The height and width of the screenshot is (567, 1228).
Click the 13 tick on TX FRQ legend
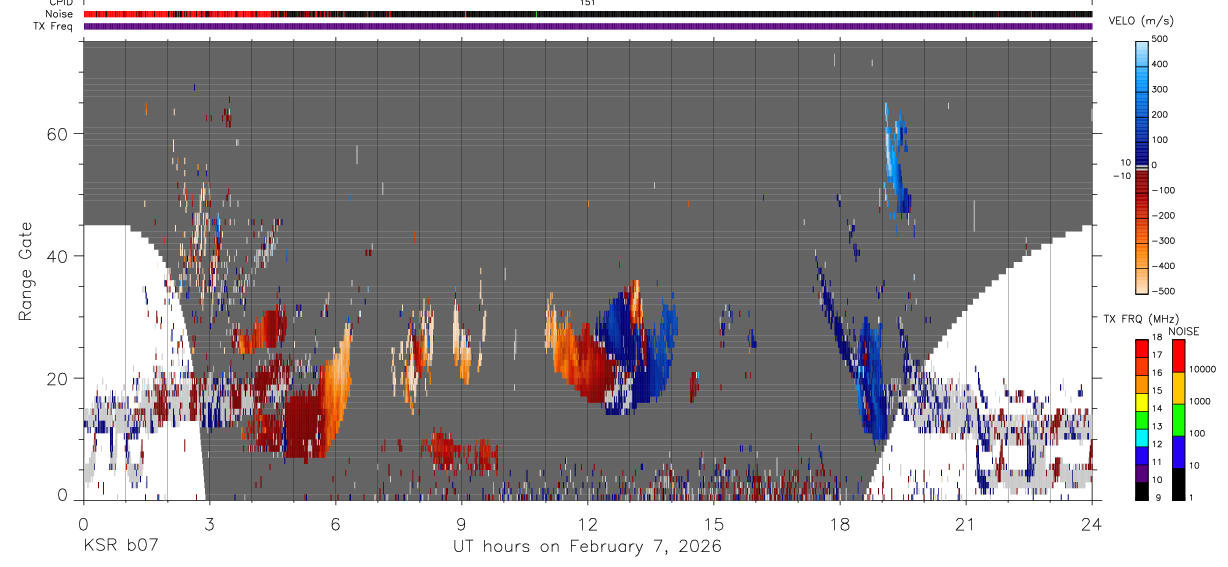coord(1158,426)
